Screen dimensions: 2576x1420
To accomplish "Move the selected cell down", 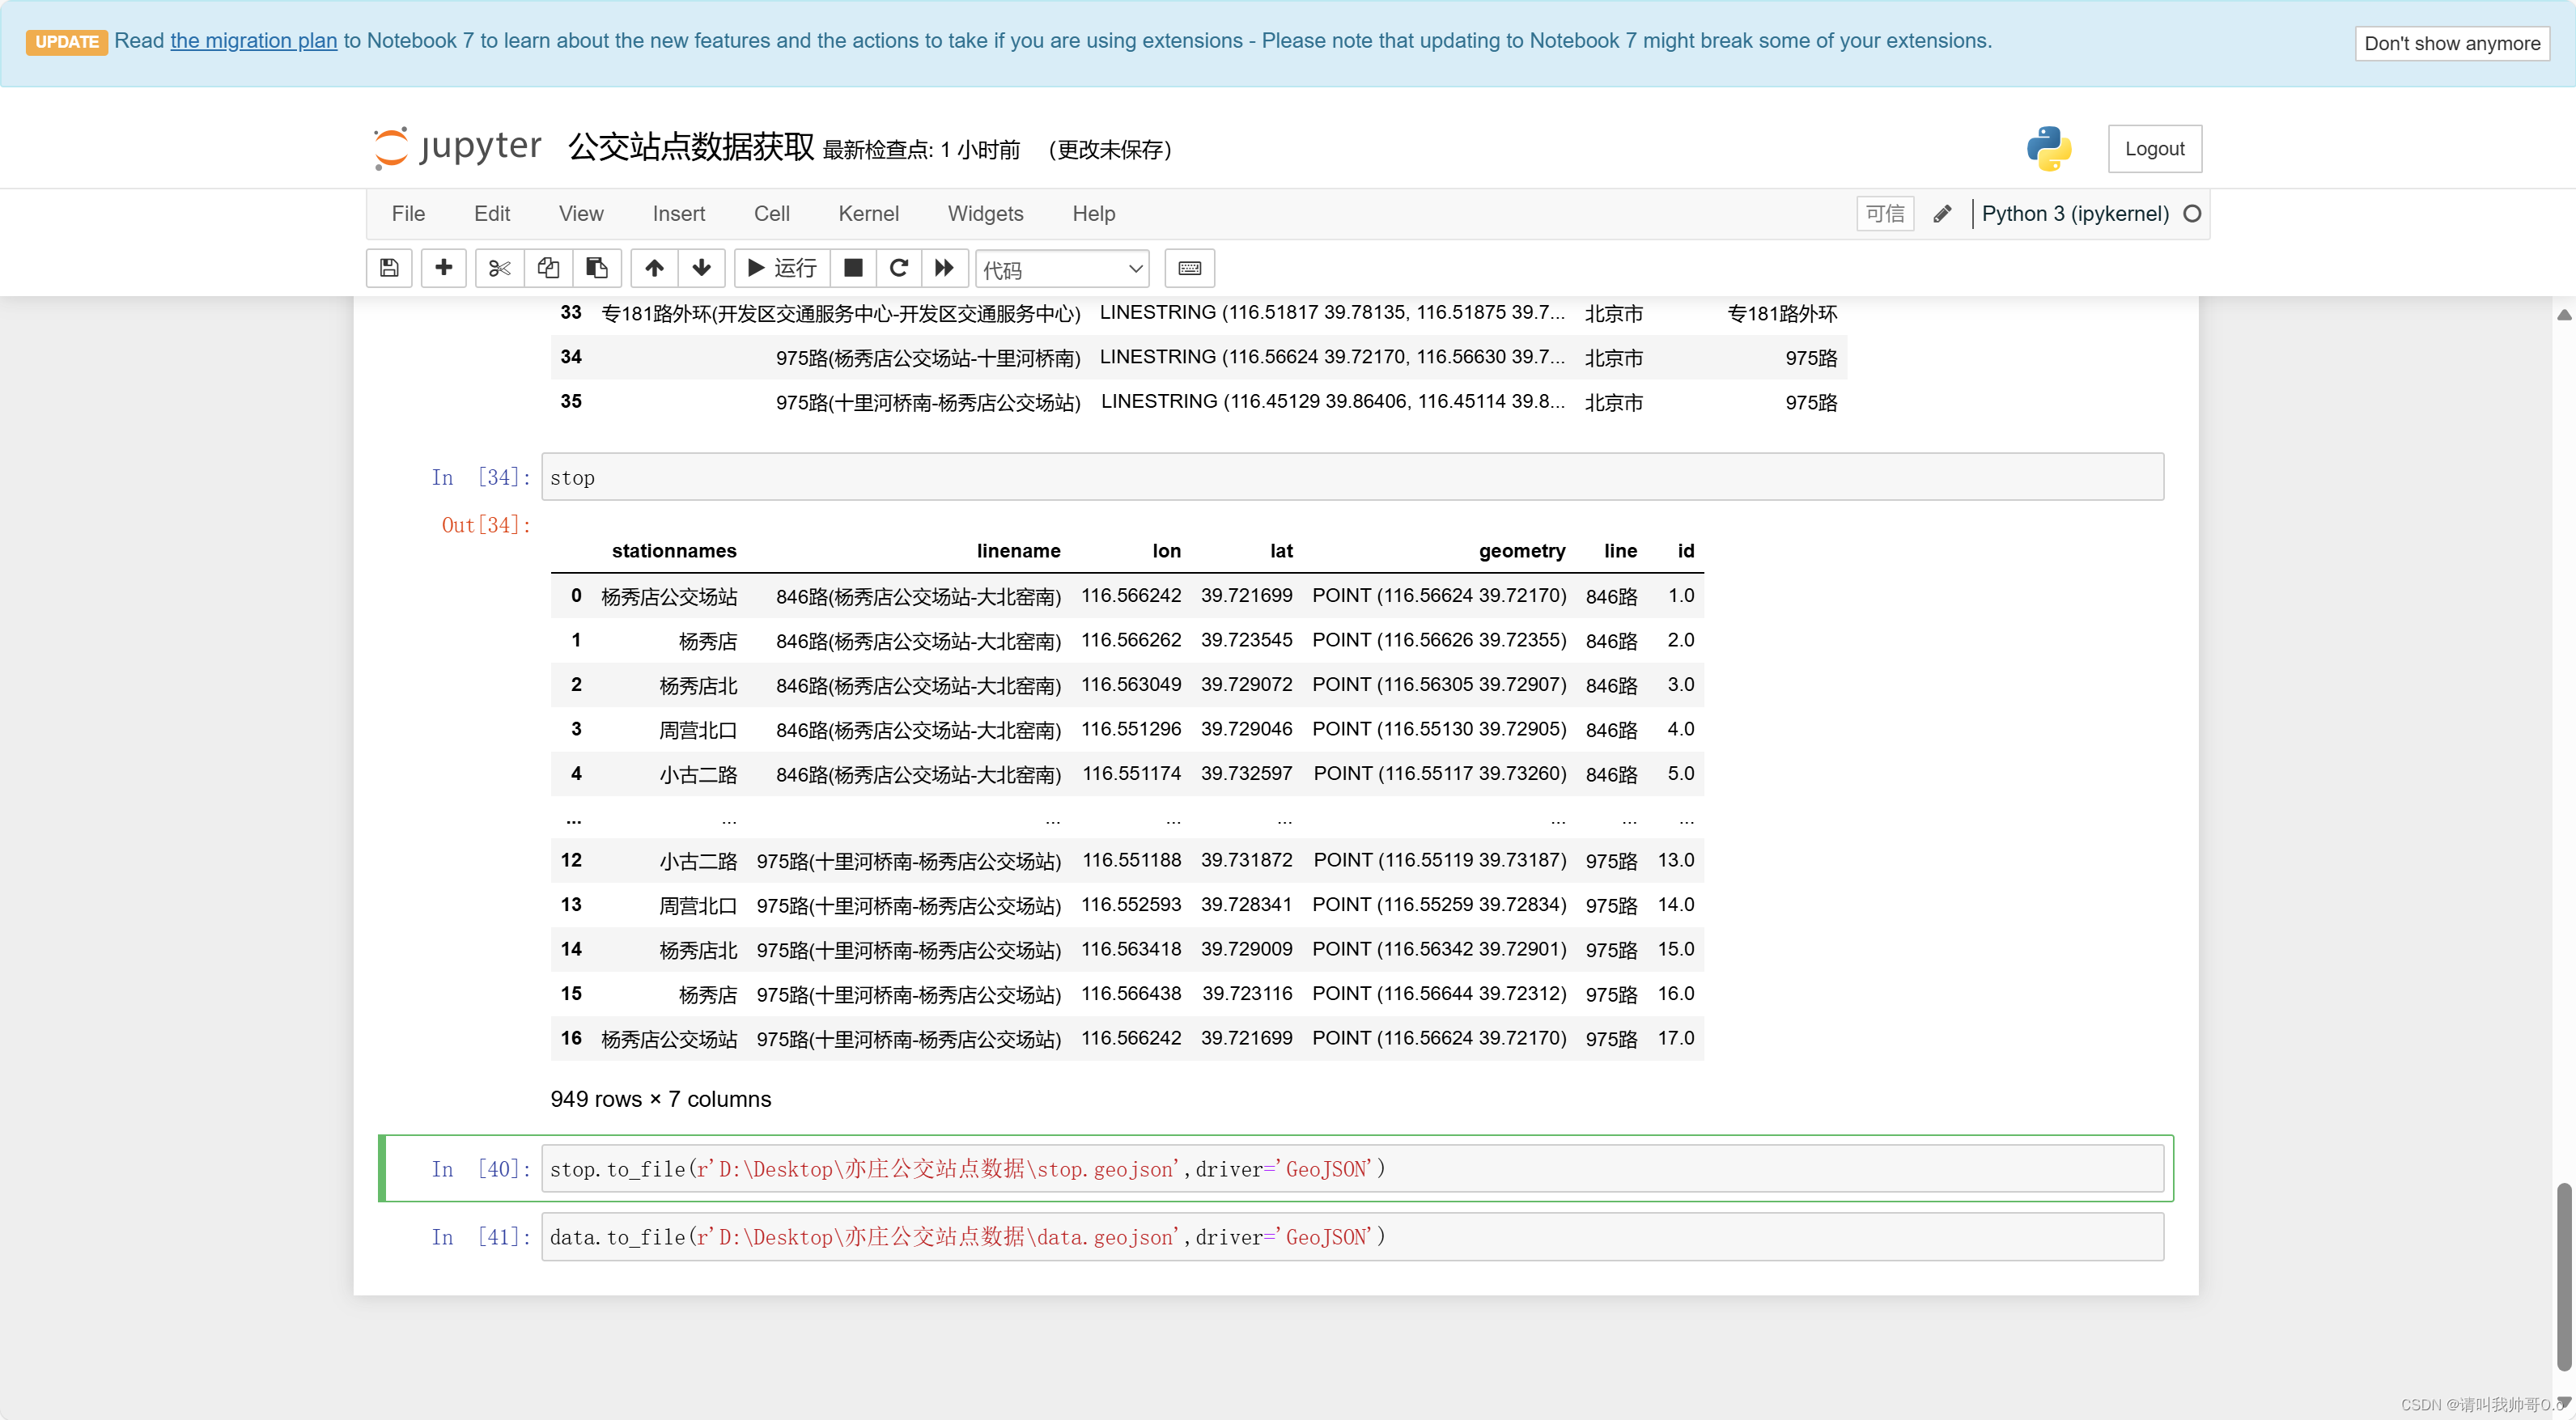I will pyautogui.click(x=701, y=268).
